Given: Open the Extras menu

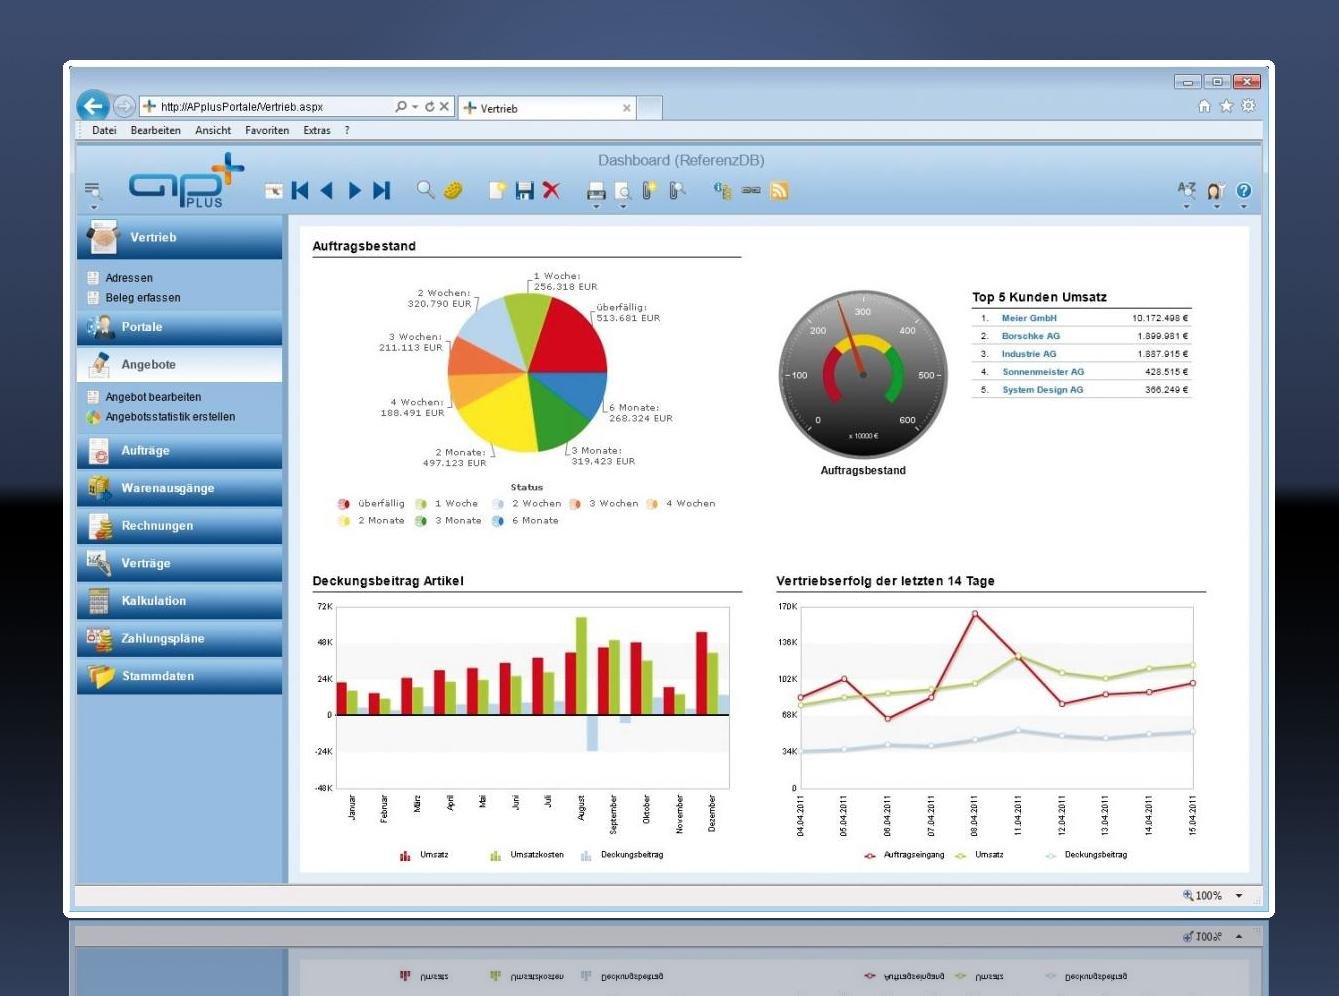Looking at the screenshot, I should point(316,130).
